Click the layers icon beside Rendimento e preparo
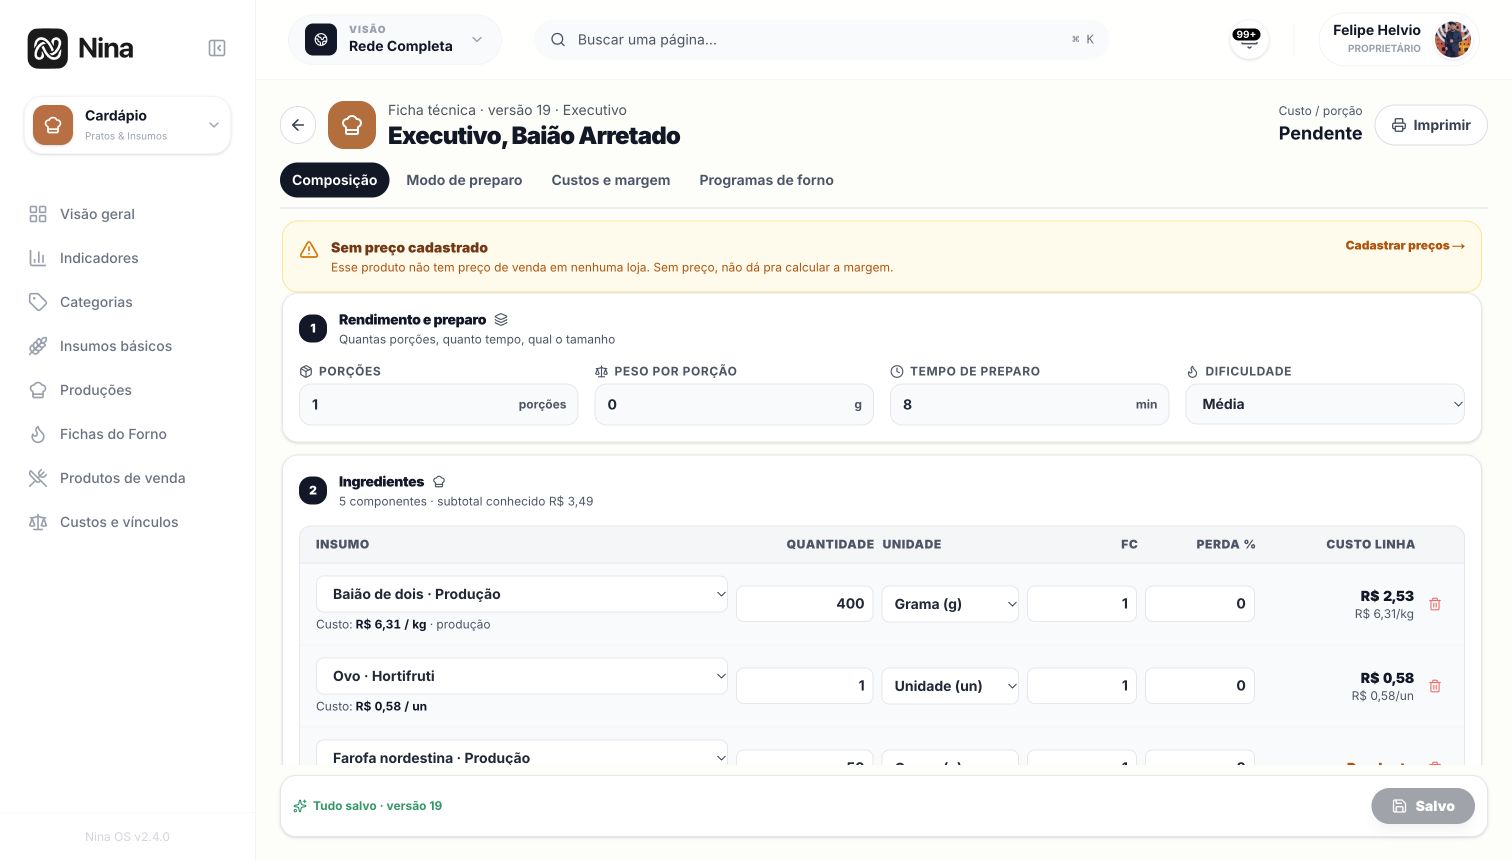This screenshot has width=1512, height=861. click(501, 320)
